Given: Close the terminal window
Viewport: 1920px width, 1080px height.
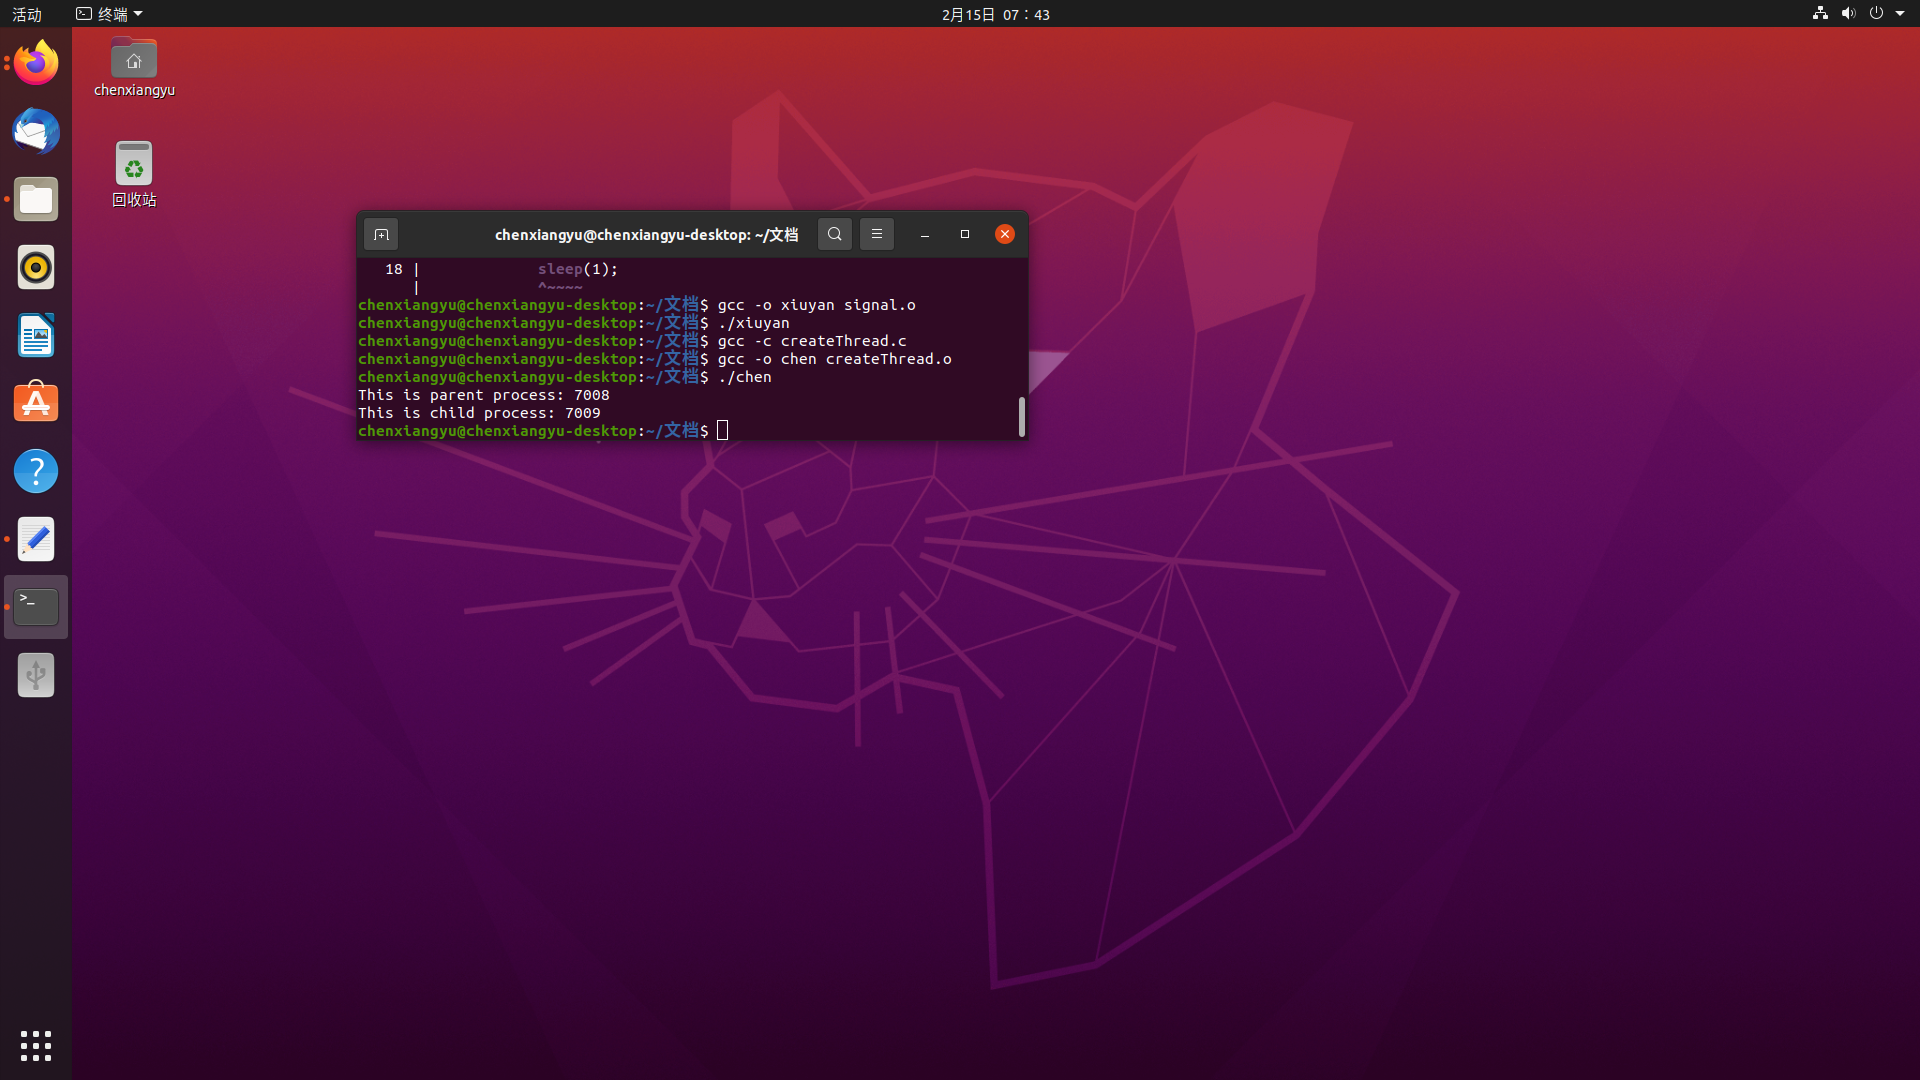Looking at the screenshot, I should coord(1005,234).
